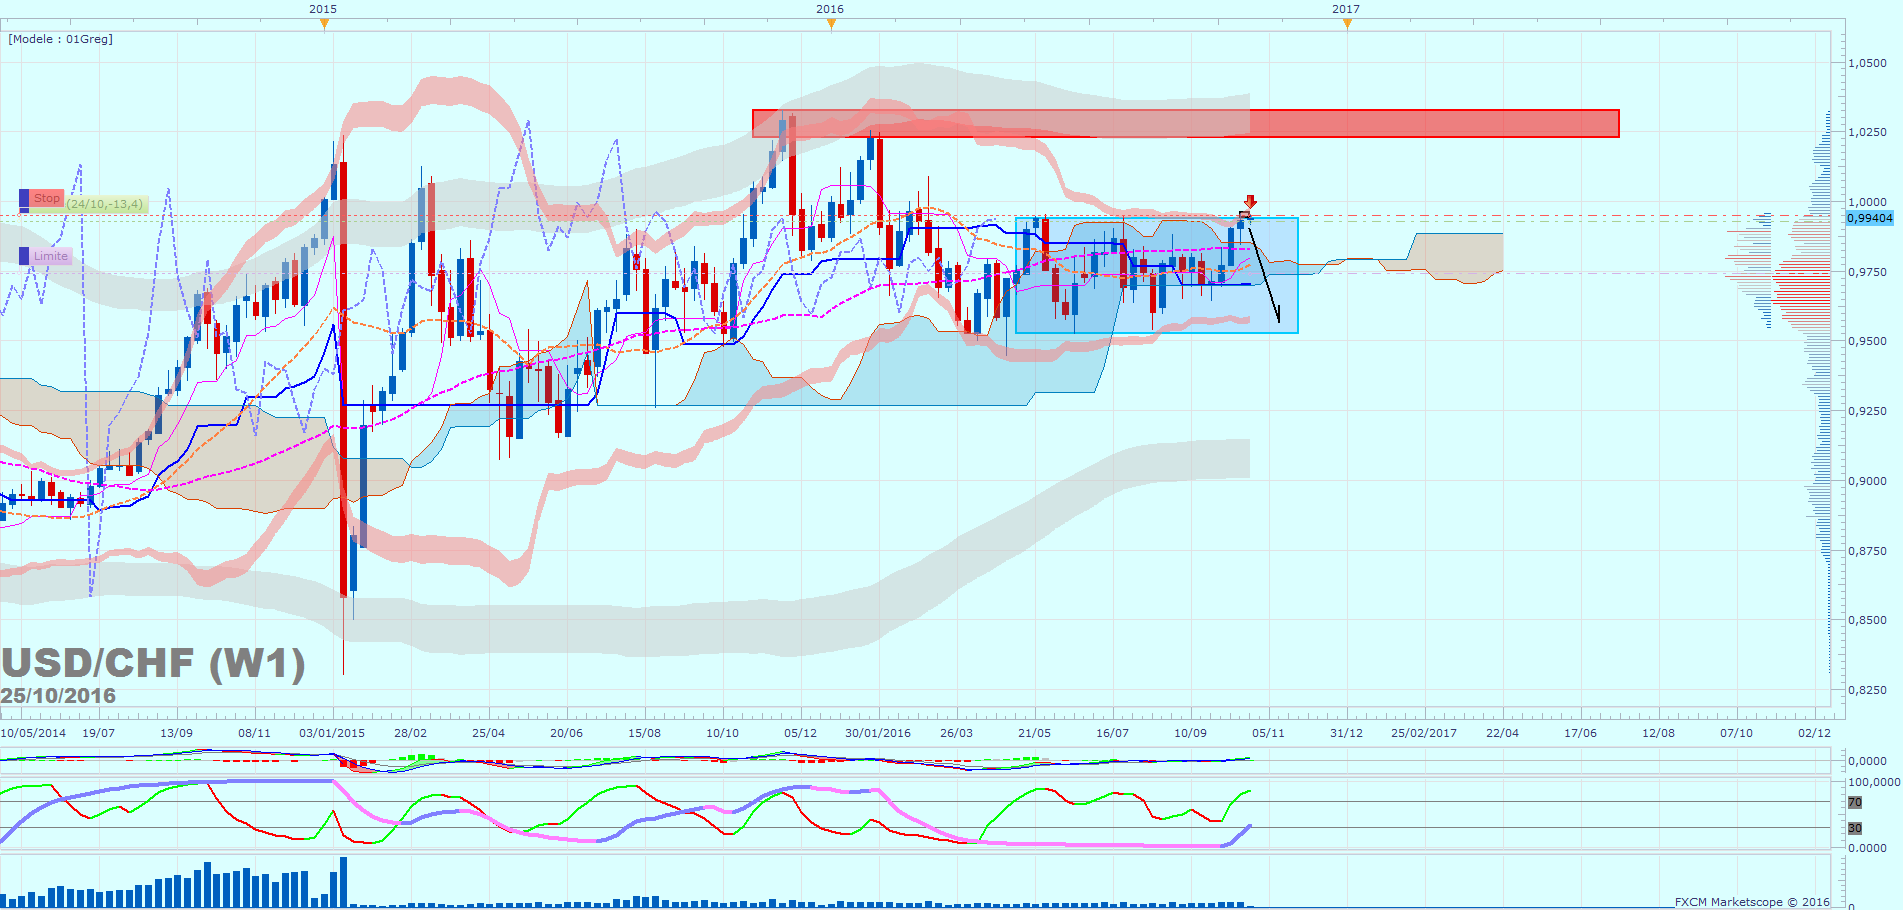Click the 07/10 date axis label
The image size is (1903, 910).
(1736, 733)
